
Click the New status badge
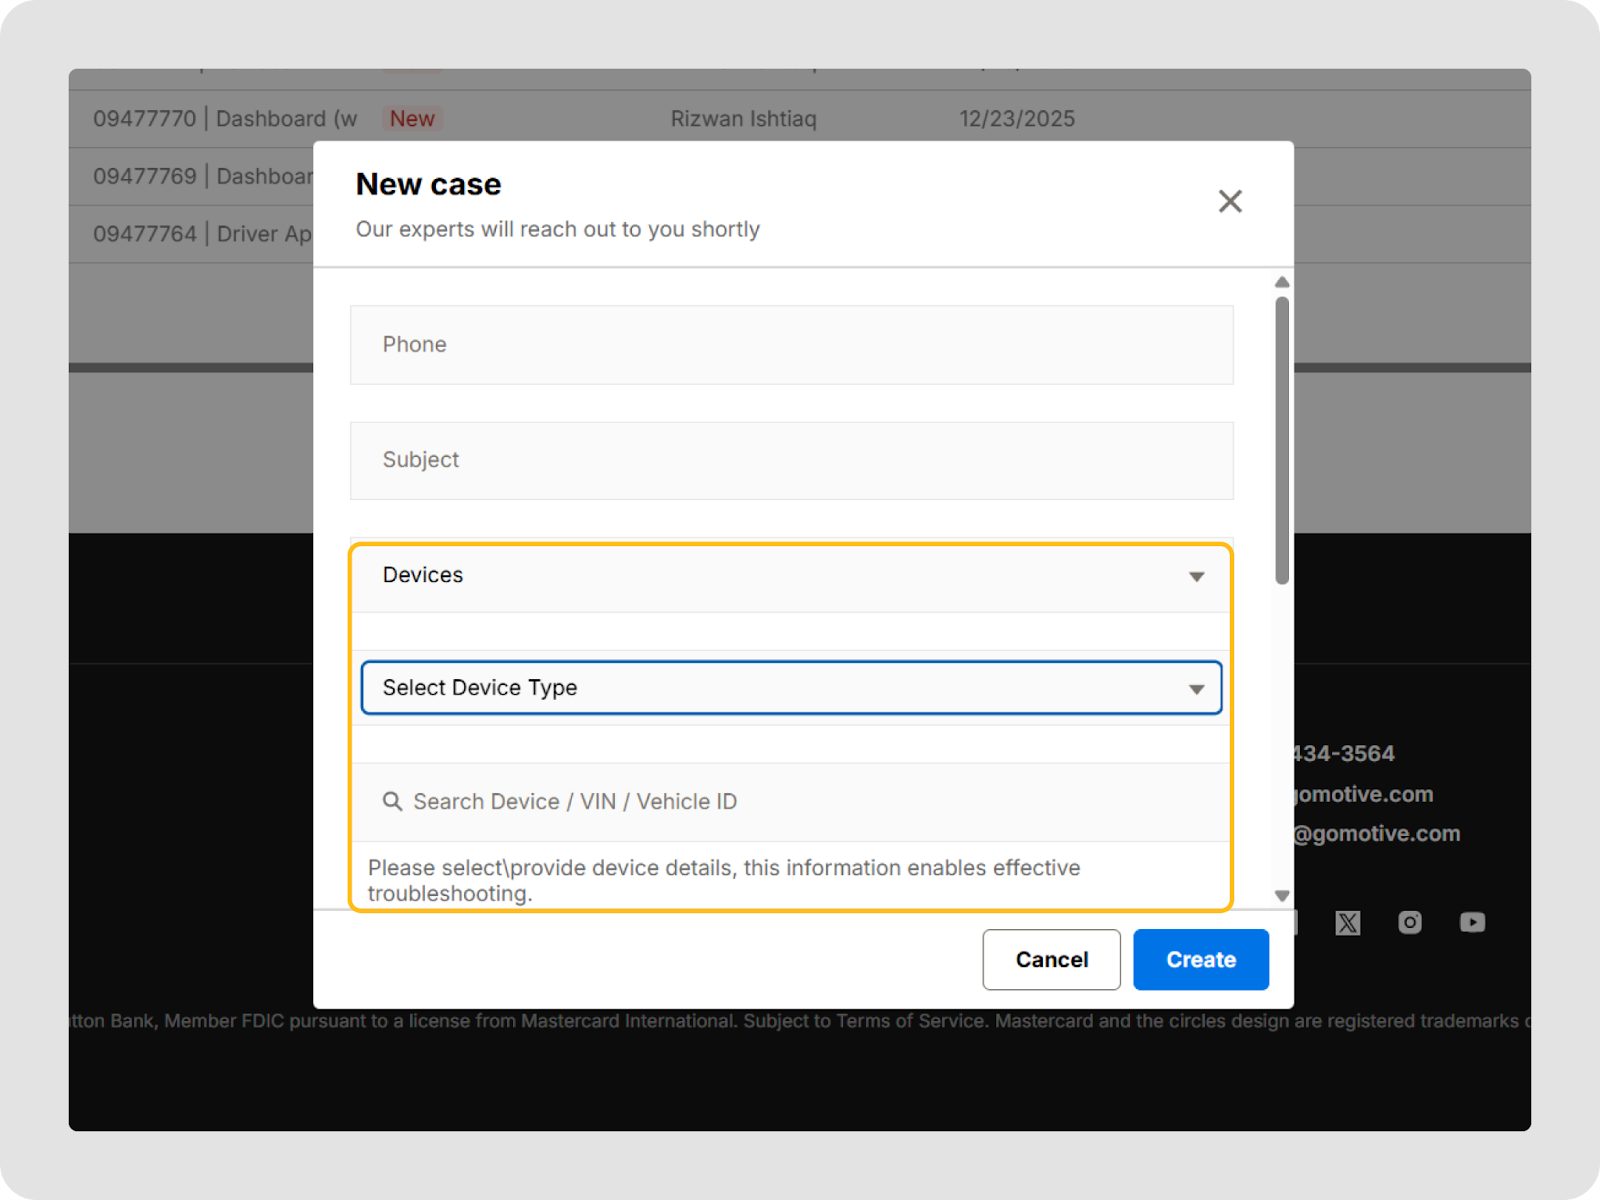pyautogui.click(x=412, y=119)
